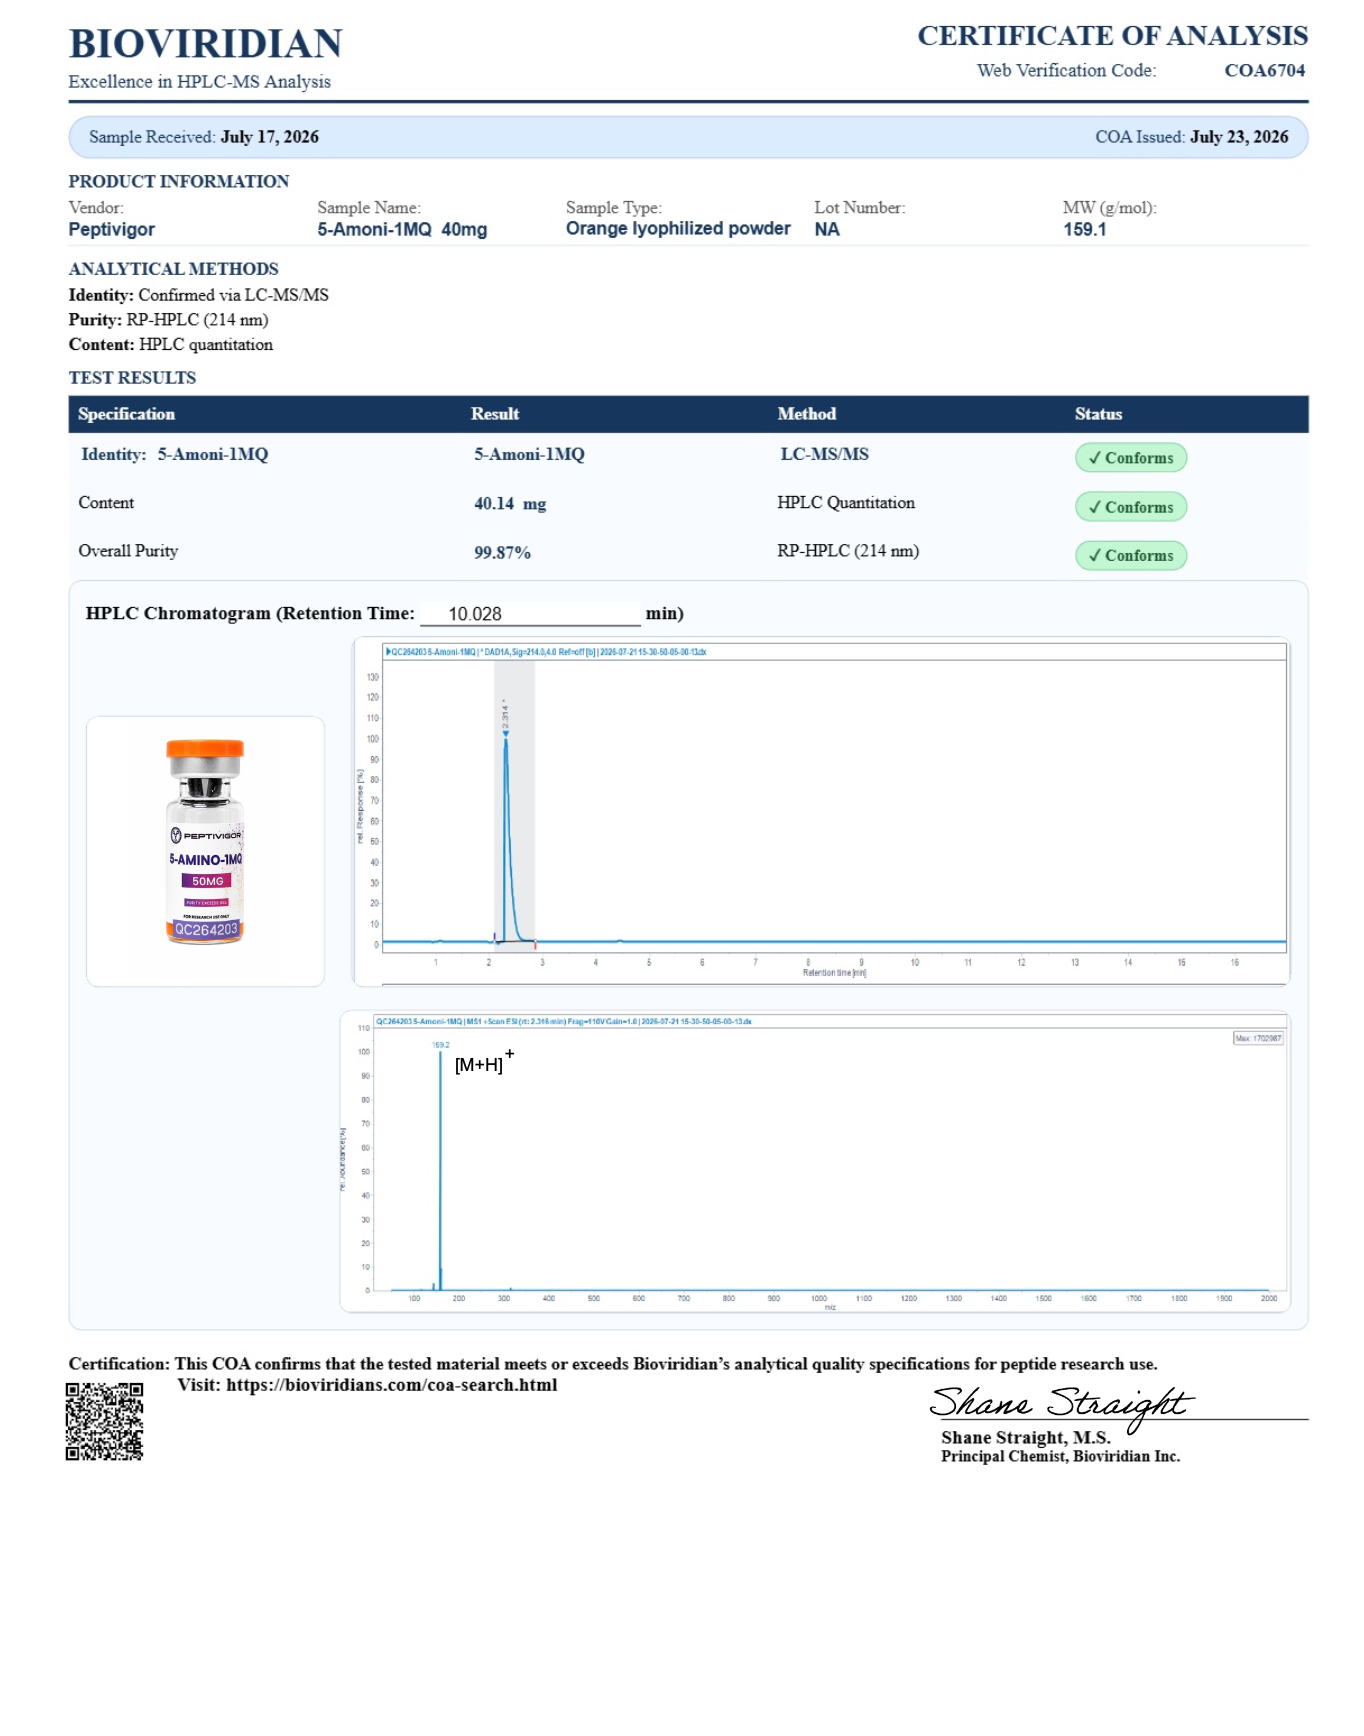Click the Result column header
This screenshot has height=1736, width=1364.
(495, 414)
